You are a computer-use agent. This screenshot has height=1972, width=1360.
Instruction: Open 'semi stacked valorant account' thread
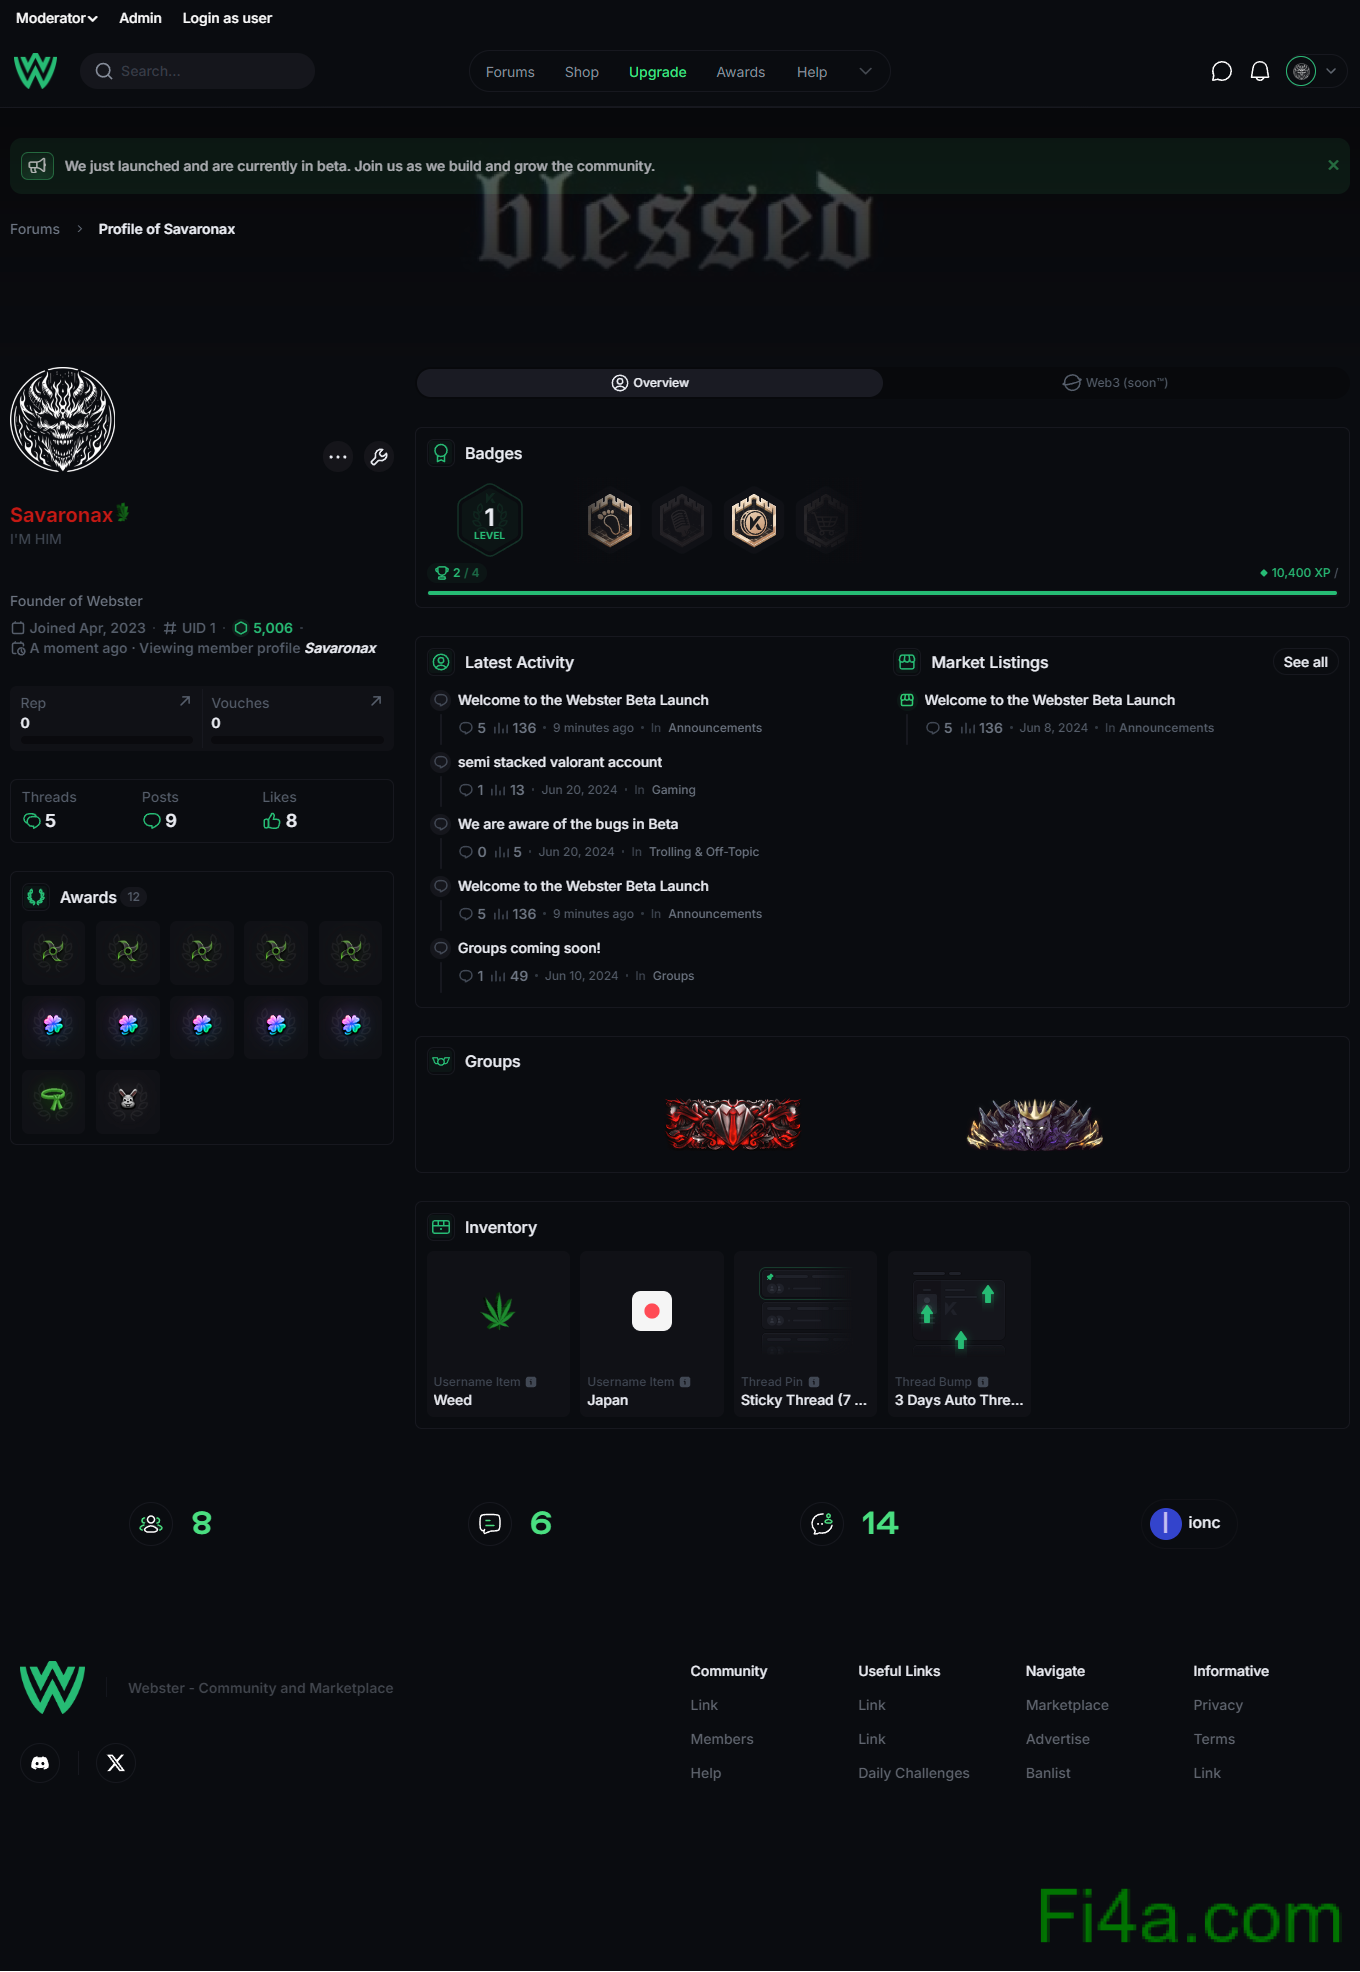tap(560, 762)
